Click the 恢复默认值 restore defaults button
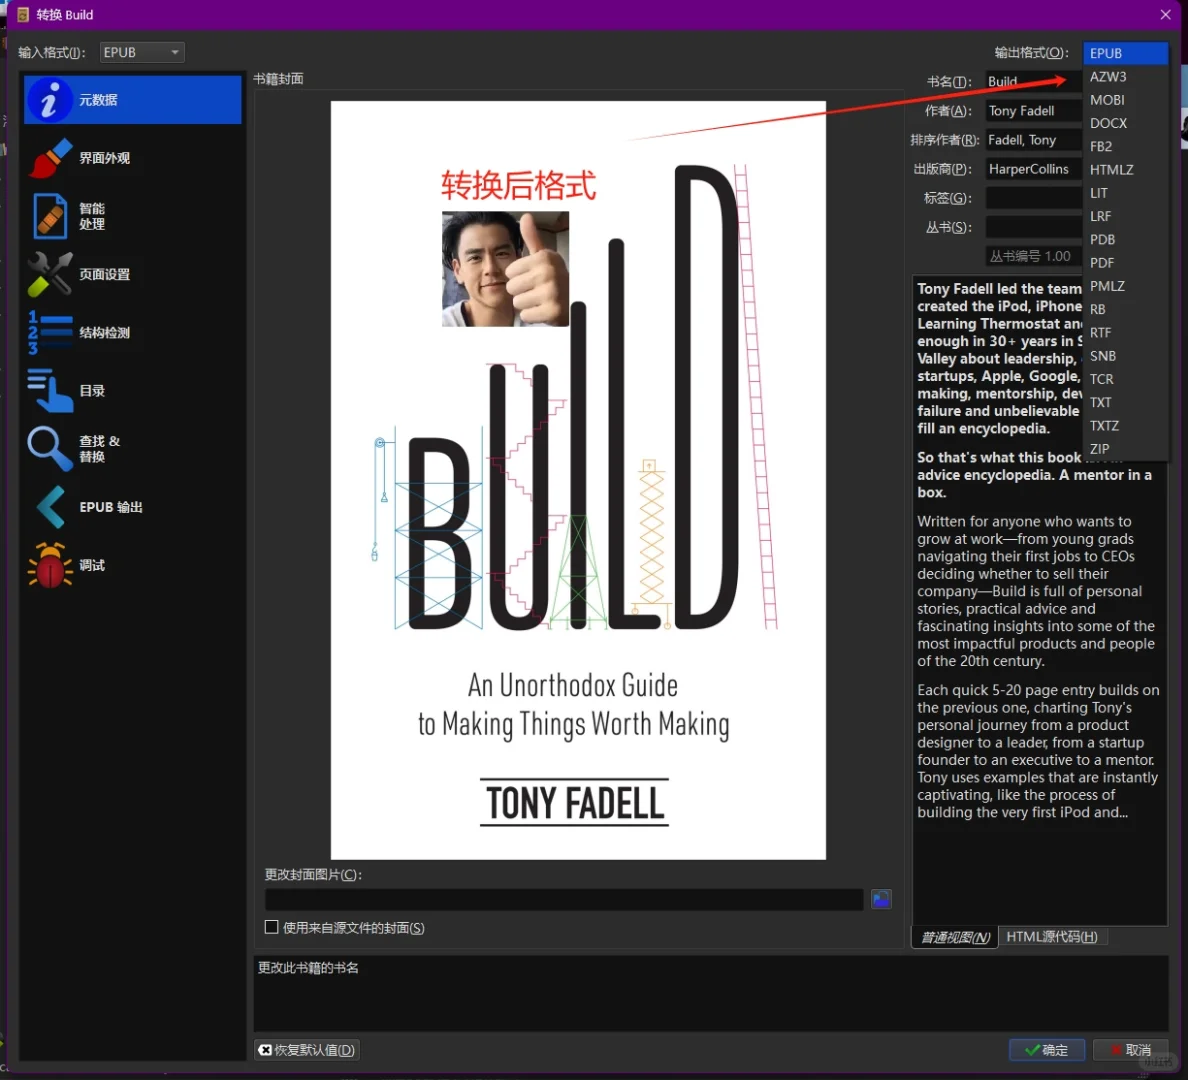This screenshot has width=1188, height=1080. 307,1050
